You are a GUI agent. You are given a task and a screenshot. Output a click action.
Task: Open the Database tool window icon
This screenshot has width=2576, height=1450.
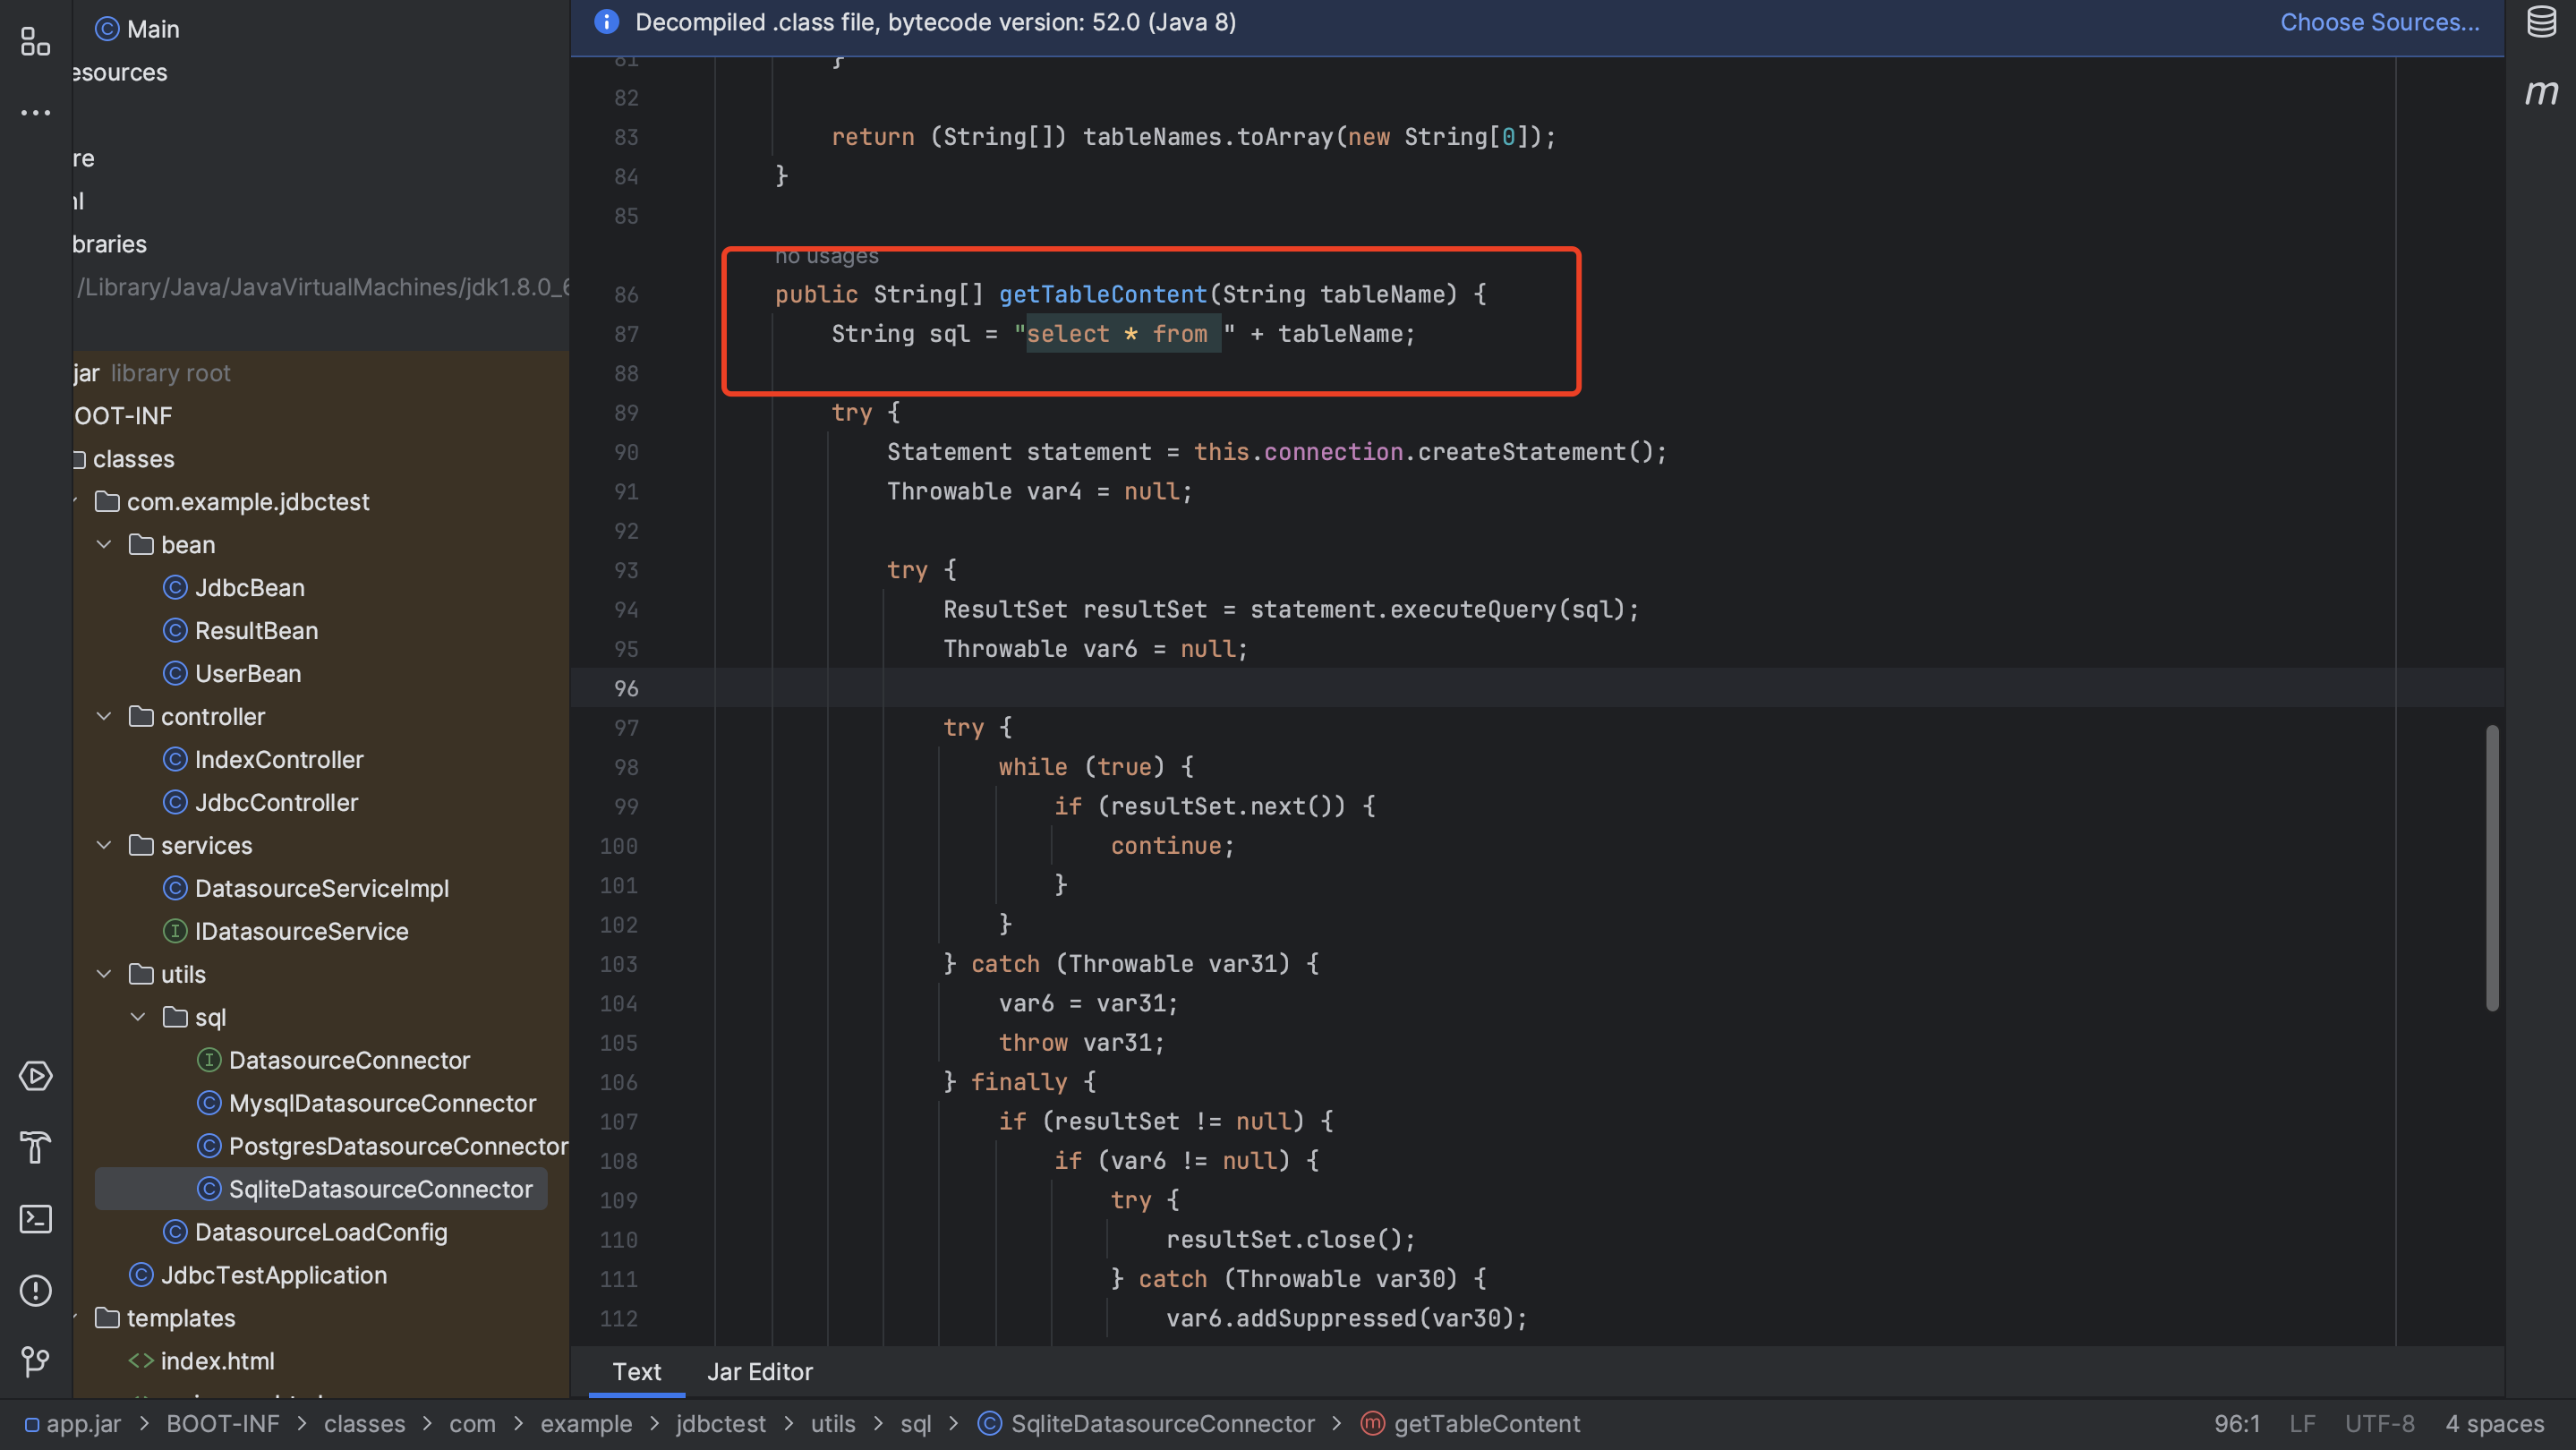(x=2541, y=21)
